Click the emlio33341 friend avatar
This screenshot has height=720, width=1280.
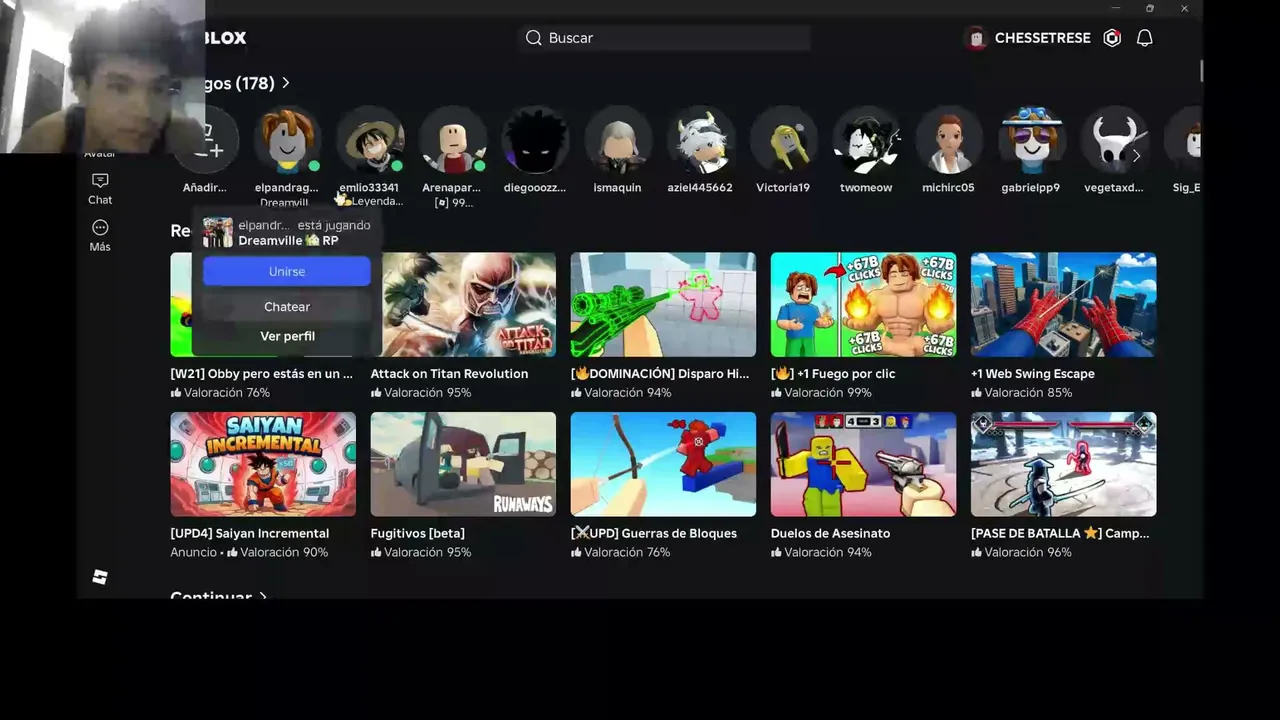pos(370,140)
